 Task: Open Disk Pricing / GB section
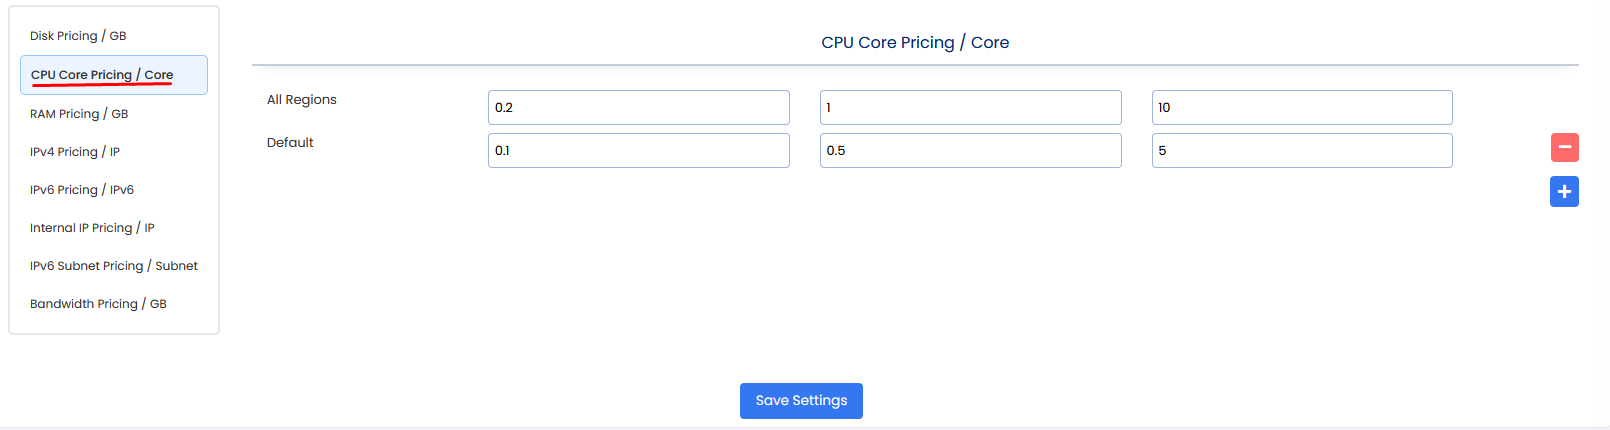pos(78,36)
